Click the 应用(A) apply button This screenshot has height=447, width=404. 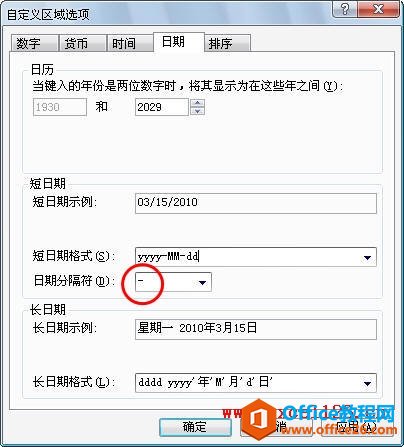coord(357,427)
